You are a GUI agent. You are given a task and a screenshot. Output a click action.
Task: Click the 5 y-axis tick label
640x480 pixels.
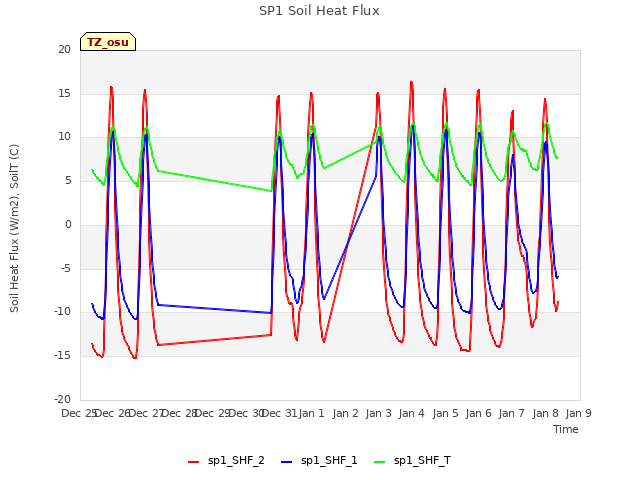[68, 181]
